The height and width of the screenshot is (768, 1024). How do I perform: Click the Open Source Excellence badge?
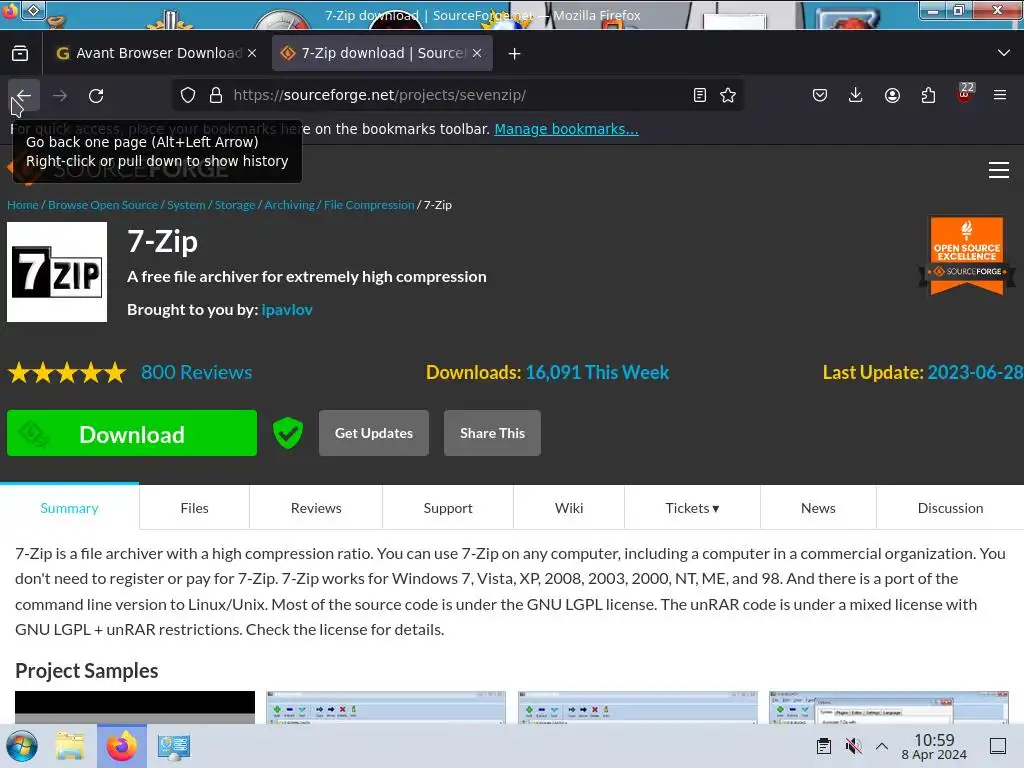[967, 256]
